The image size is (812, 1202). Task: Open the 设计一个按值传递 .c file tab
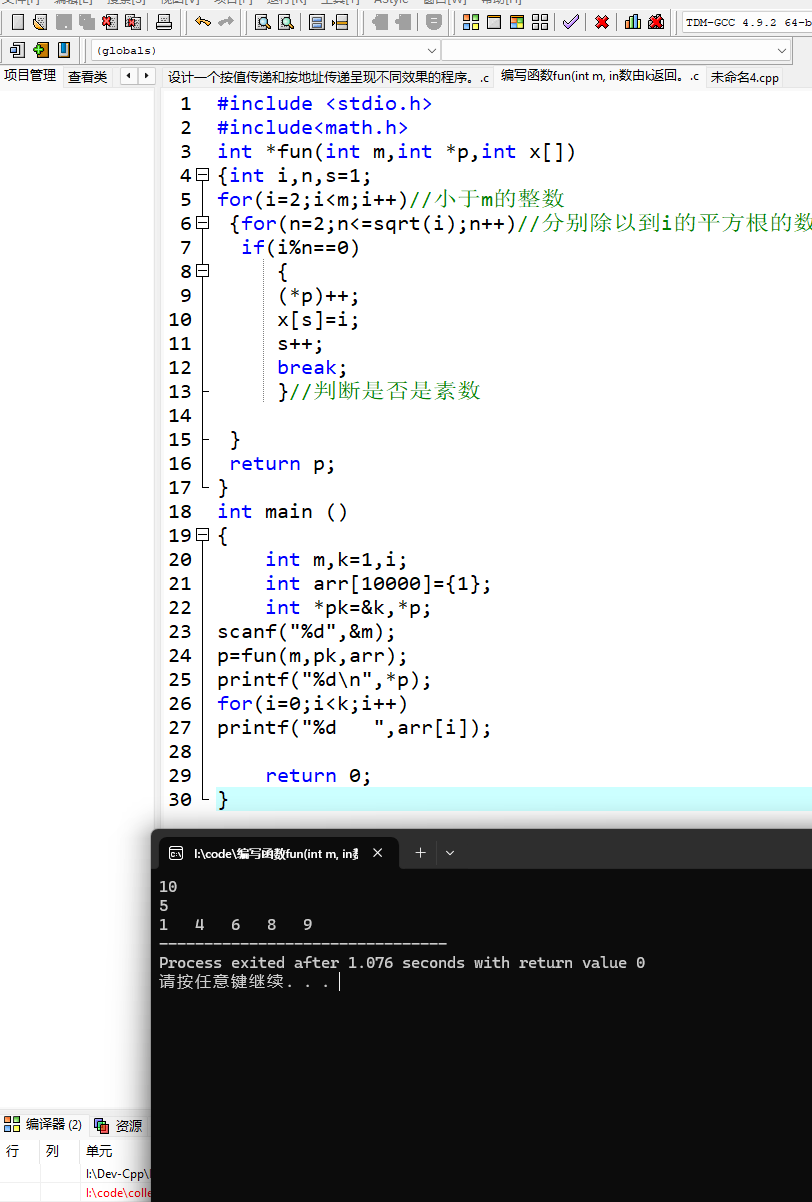coord(328,77)
